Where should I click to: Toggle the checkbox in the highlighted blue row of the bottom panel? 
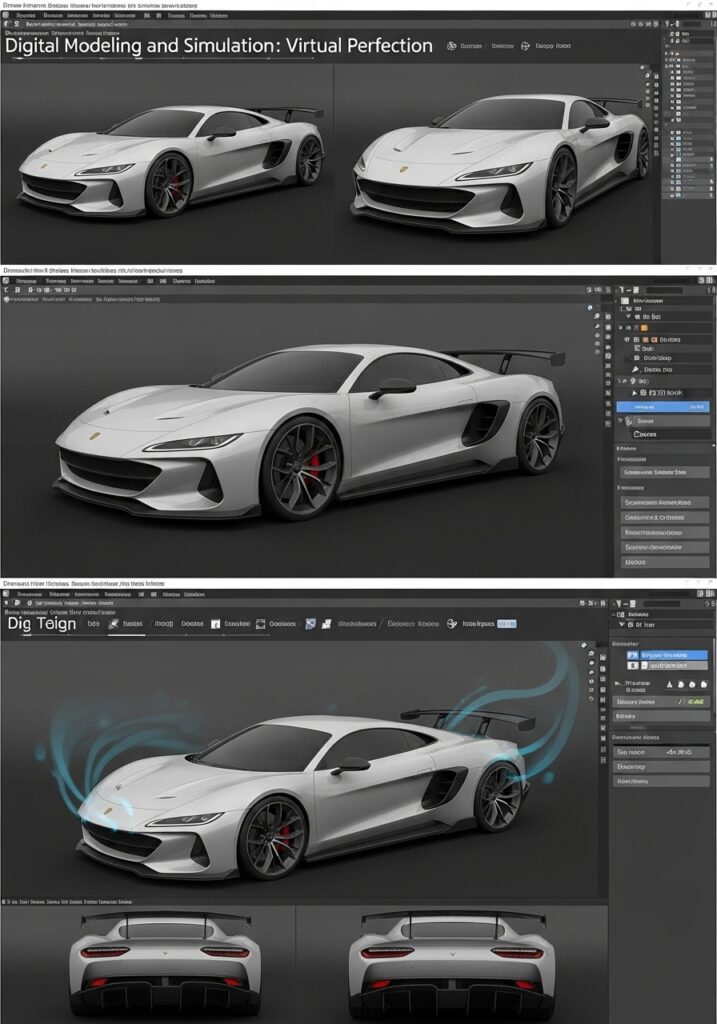coord(632,654)
